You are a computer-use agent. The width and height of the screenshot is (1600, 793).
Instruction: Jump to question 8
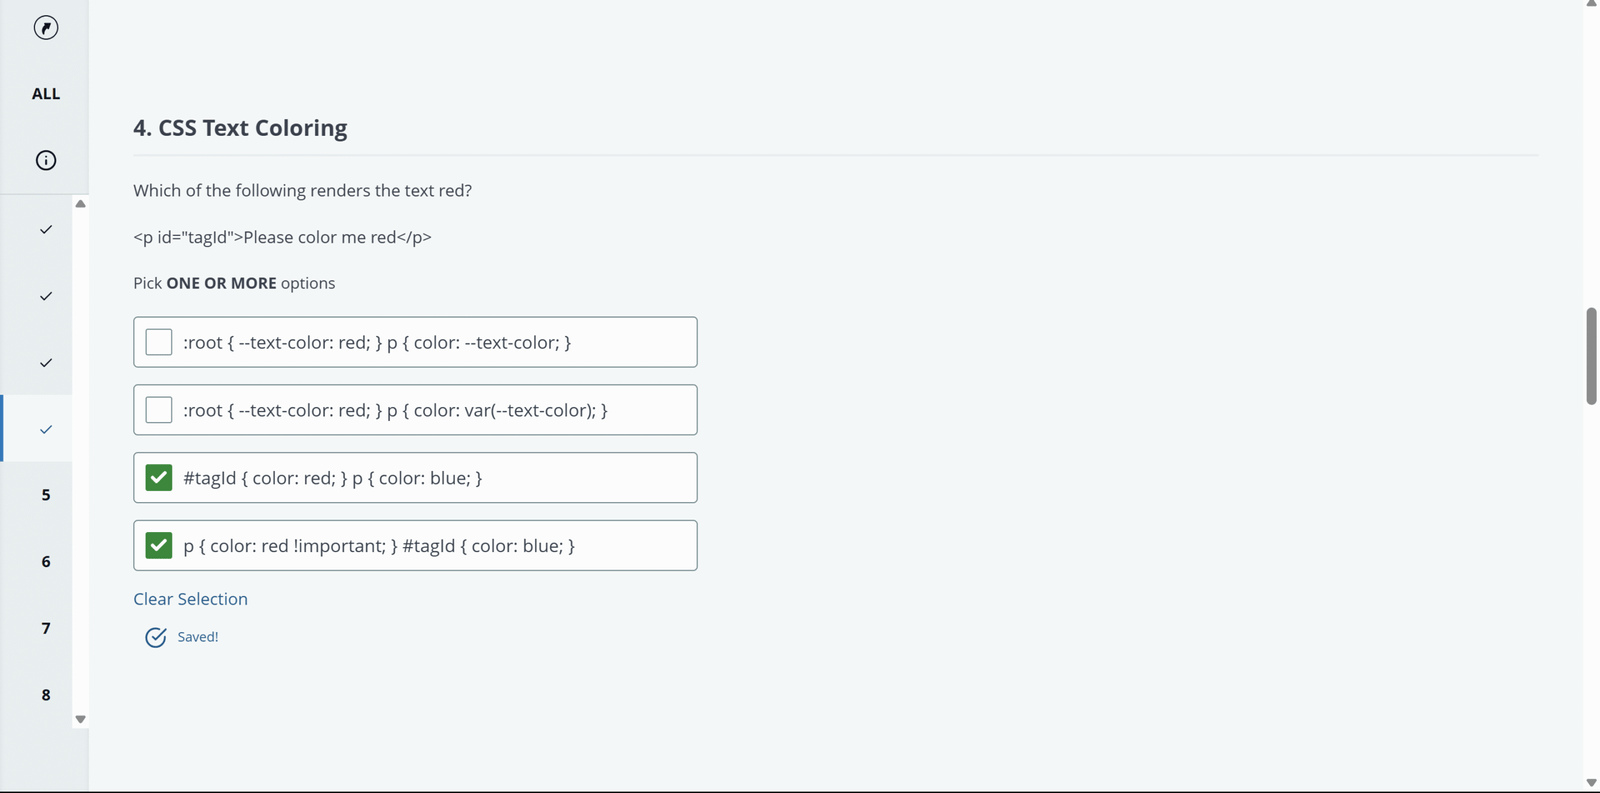[x=46, y=695]
